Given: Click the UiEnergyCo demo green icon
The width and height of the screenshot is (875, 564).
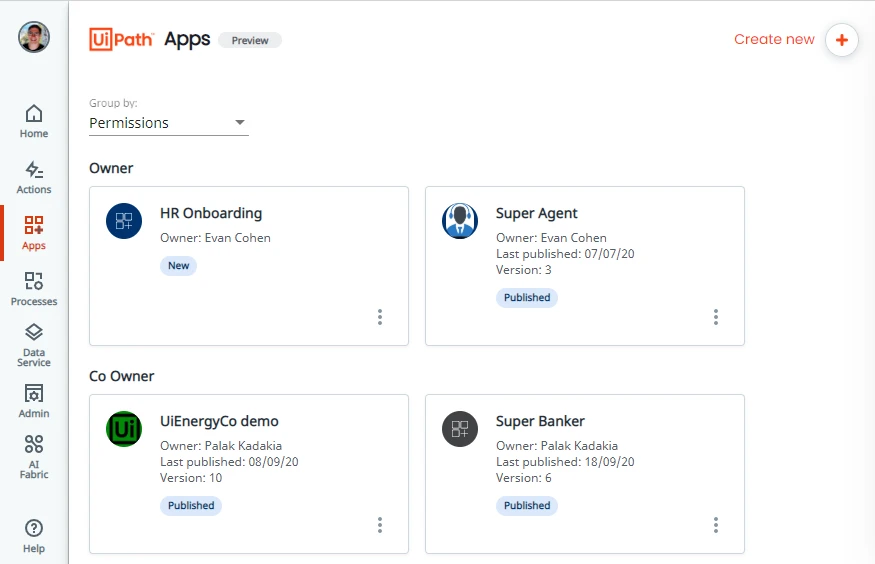Looking at the screenshot, I should (x=124, y=429).
